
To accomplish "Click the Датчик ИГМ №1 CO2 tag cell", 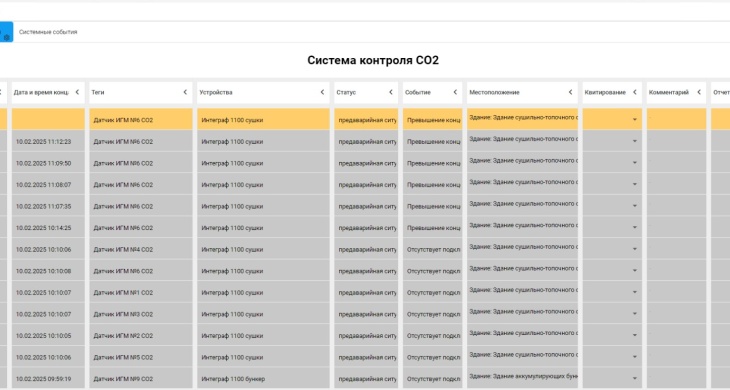I will [x=141, y=293].
